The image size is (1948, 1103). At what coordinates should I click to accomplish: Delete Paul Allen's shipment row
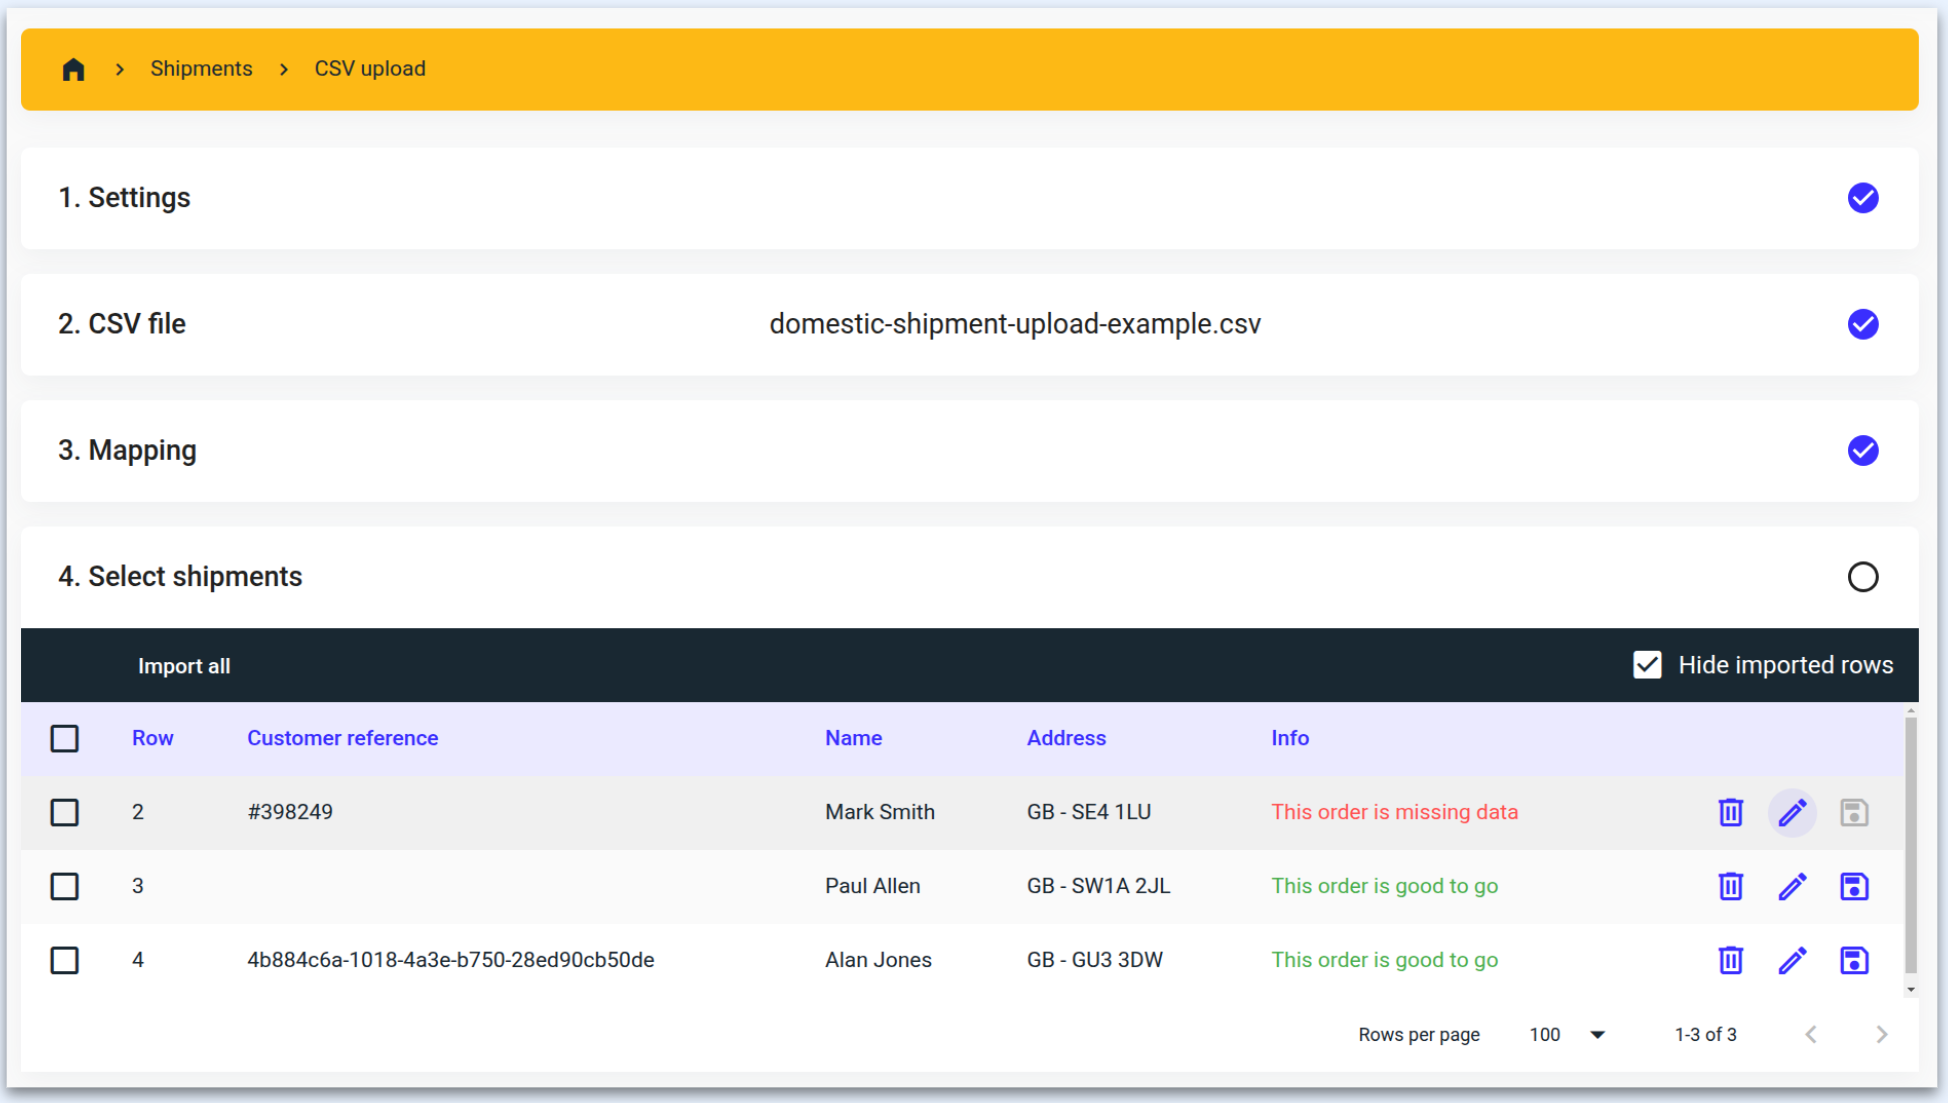pos(1730,886)
